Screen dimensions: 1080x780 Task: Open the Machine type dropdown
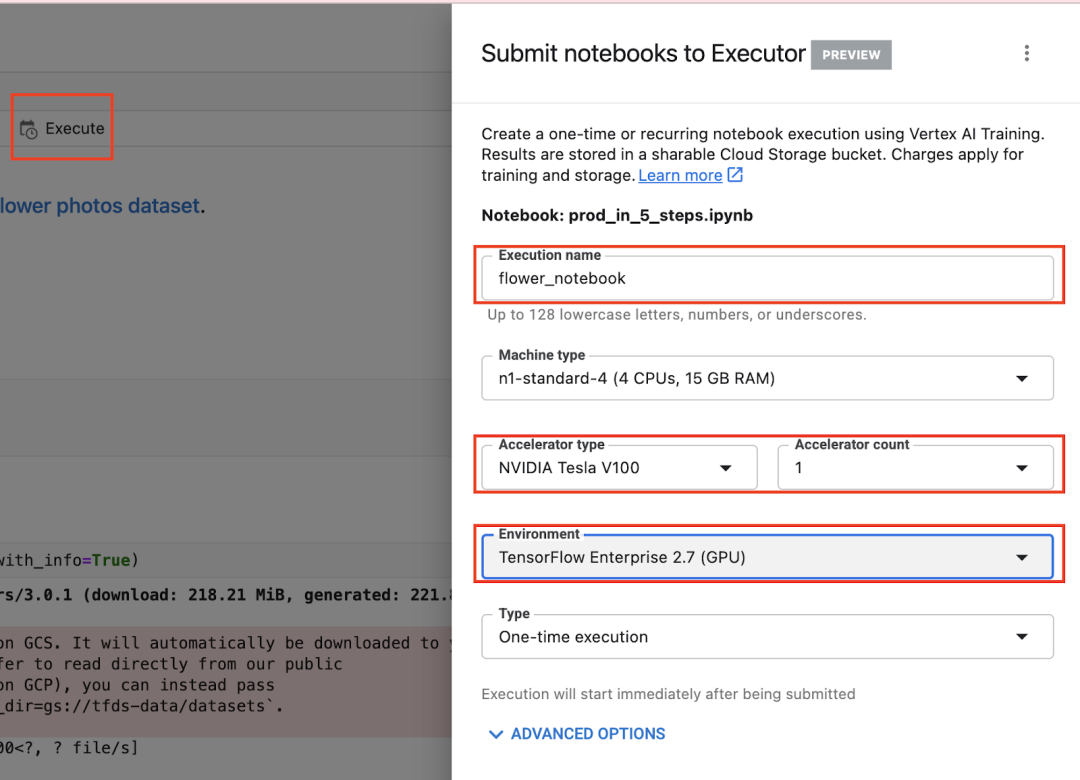coord(767,379)
